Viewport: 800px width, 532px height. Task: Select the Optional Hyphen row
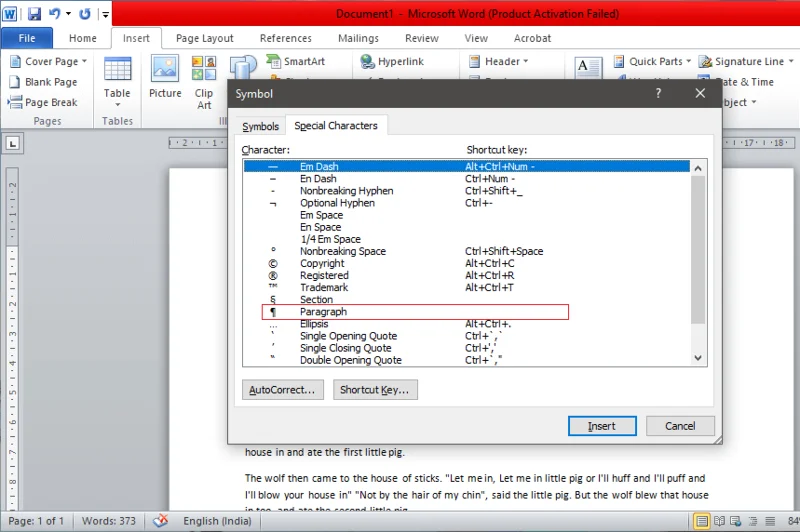point(466,203)
